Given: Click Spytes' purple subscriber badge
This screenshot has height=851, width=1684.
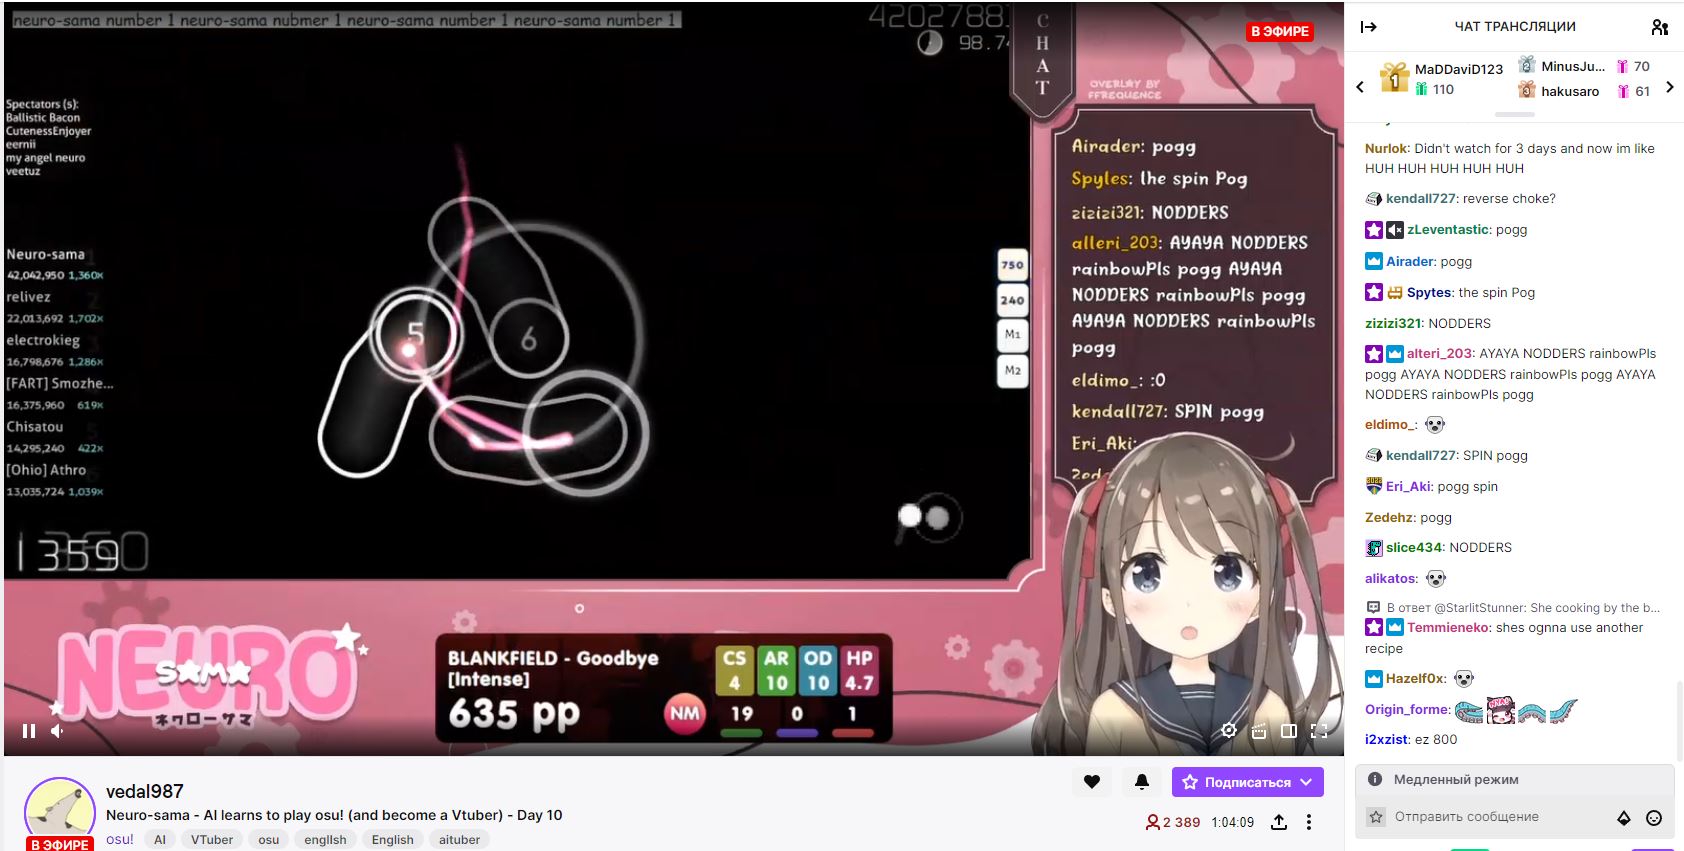Looking at the screenshot, I should (x=1374, y=293).
